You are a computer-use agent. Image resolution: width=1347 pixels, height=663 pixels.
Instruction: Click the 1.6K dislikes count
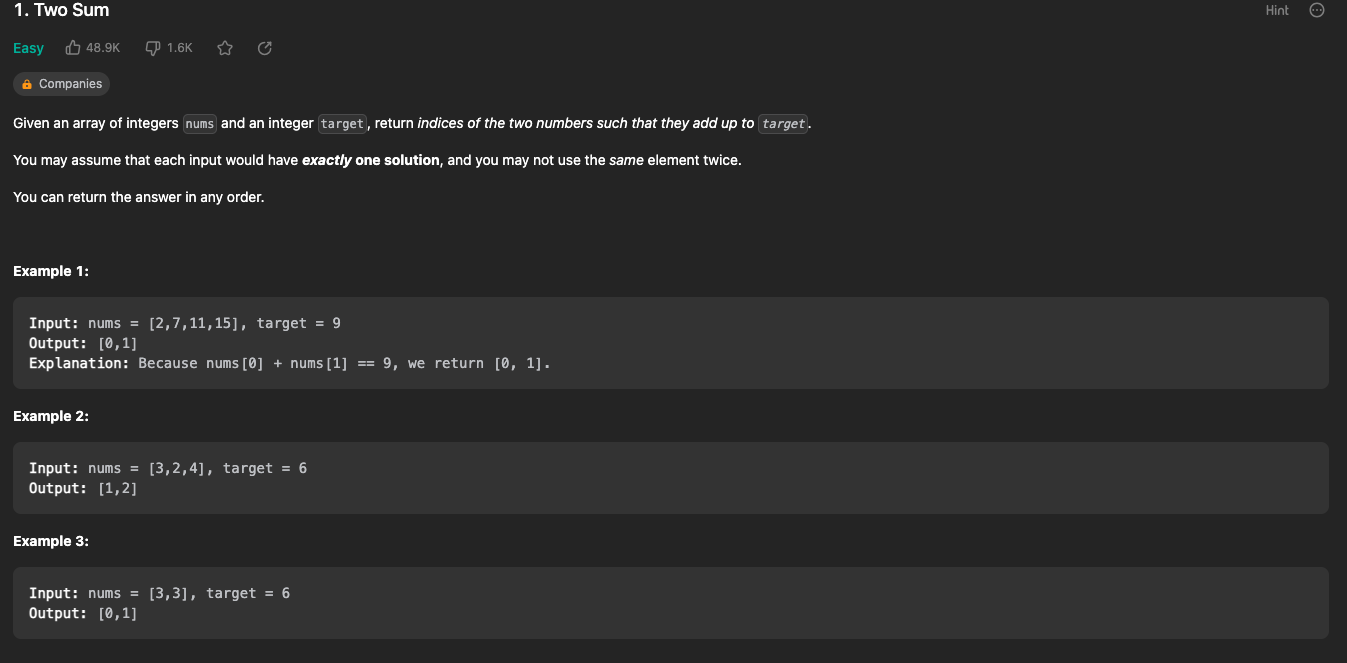(179, 48)
